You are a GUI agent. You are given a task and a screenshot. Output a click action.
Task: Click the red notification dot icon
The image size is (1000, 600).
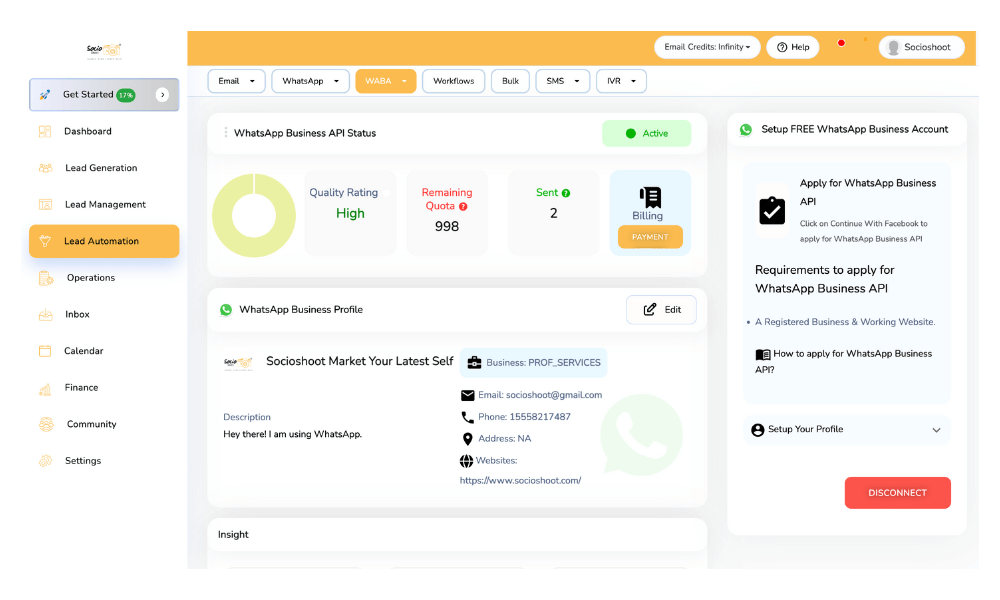(841, 43)
